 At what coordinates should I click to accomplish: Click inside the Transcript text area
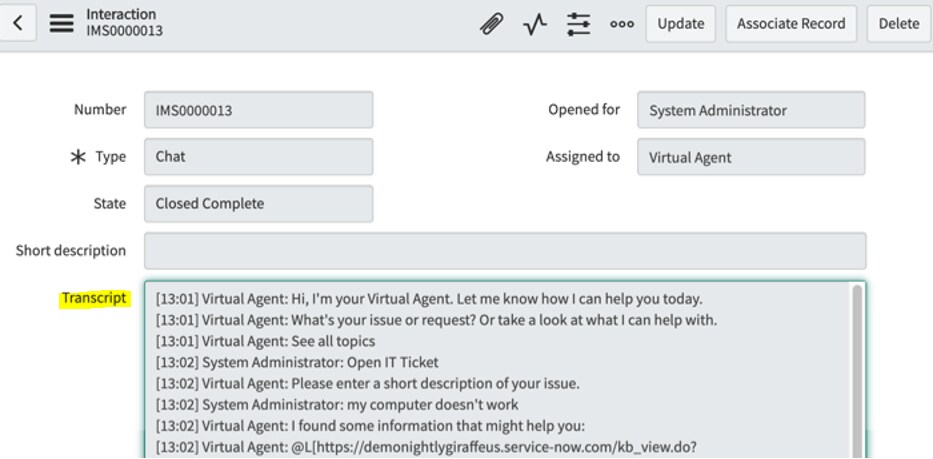pyautogui.click(x=499, y=370)
